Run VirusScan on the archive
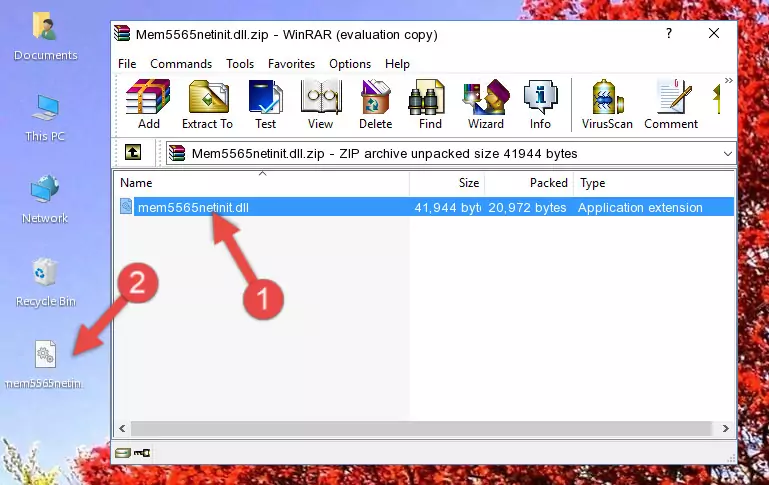This screenshot has width=769, height=485. (607, 104)
